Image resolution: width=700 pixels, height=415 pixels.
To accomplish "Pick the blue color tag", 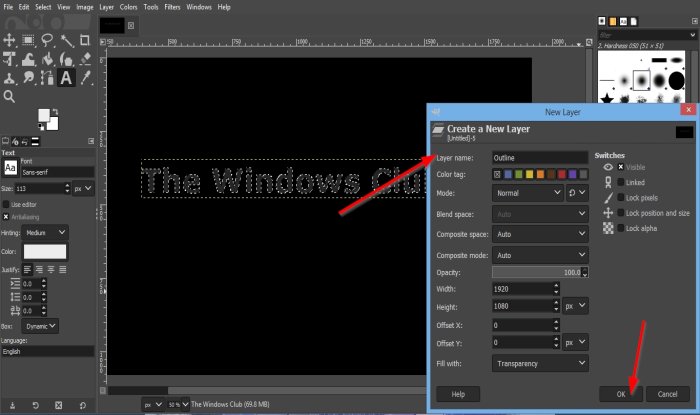I will 508,174.
